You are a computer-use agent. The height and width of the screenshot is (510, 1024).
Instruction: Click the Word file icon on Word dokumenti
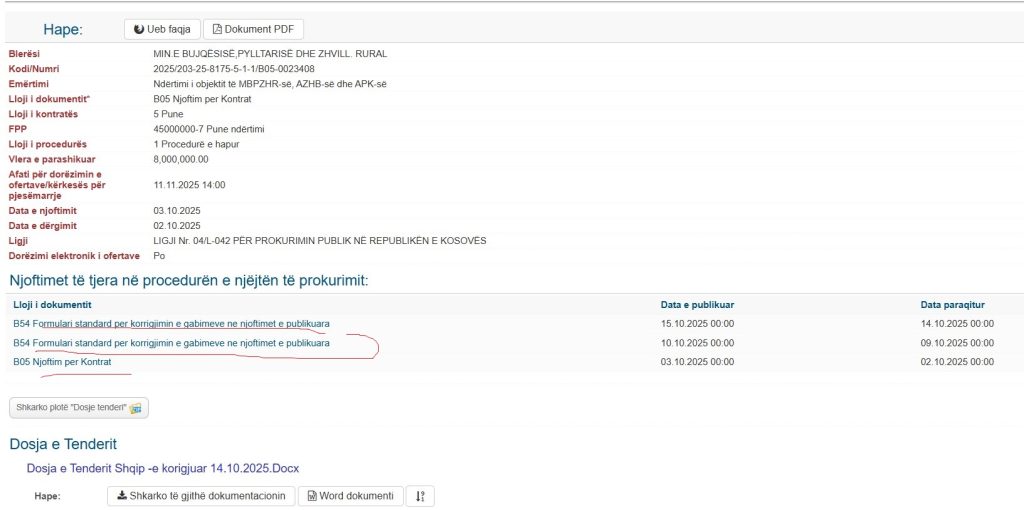pyautogui.click(x=312, y=496)
